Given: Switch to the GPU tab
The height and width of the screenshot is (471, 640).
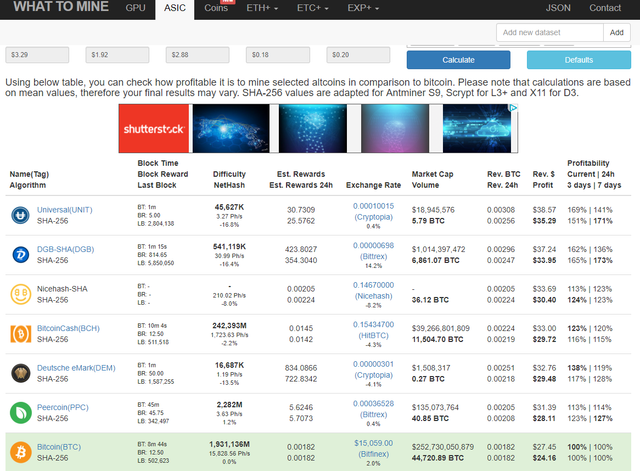Looking at the screenshot, I should point(136,8).
